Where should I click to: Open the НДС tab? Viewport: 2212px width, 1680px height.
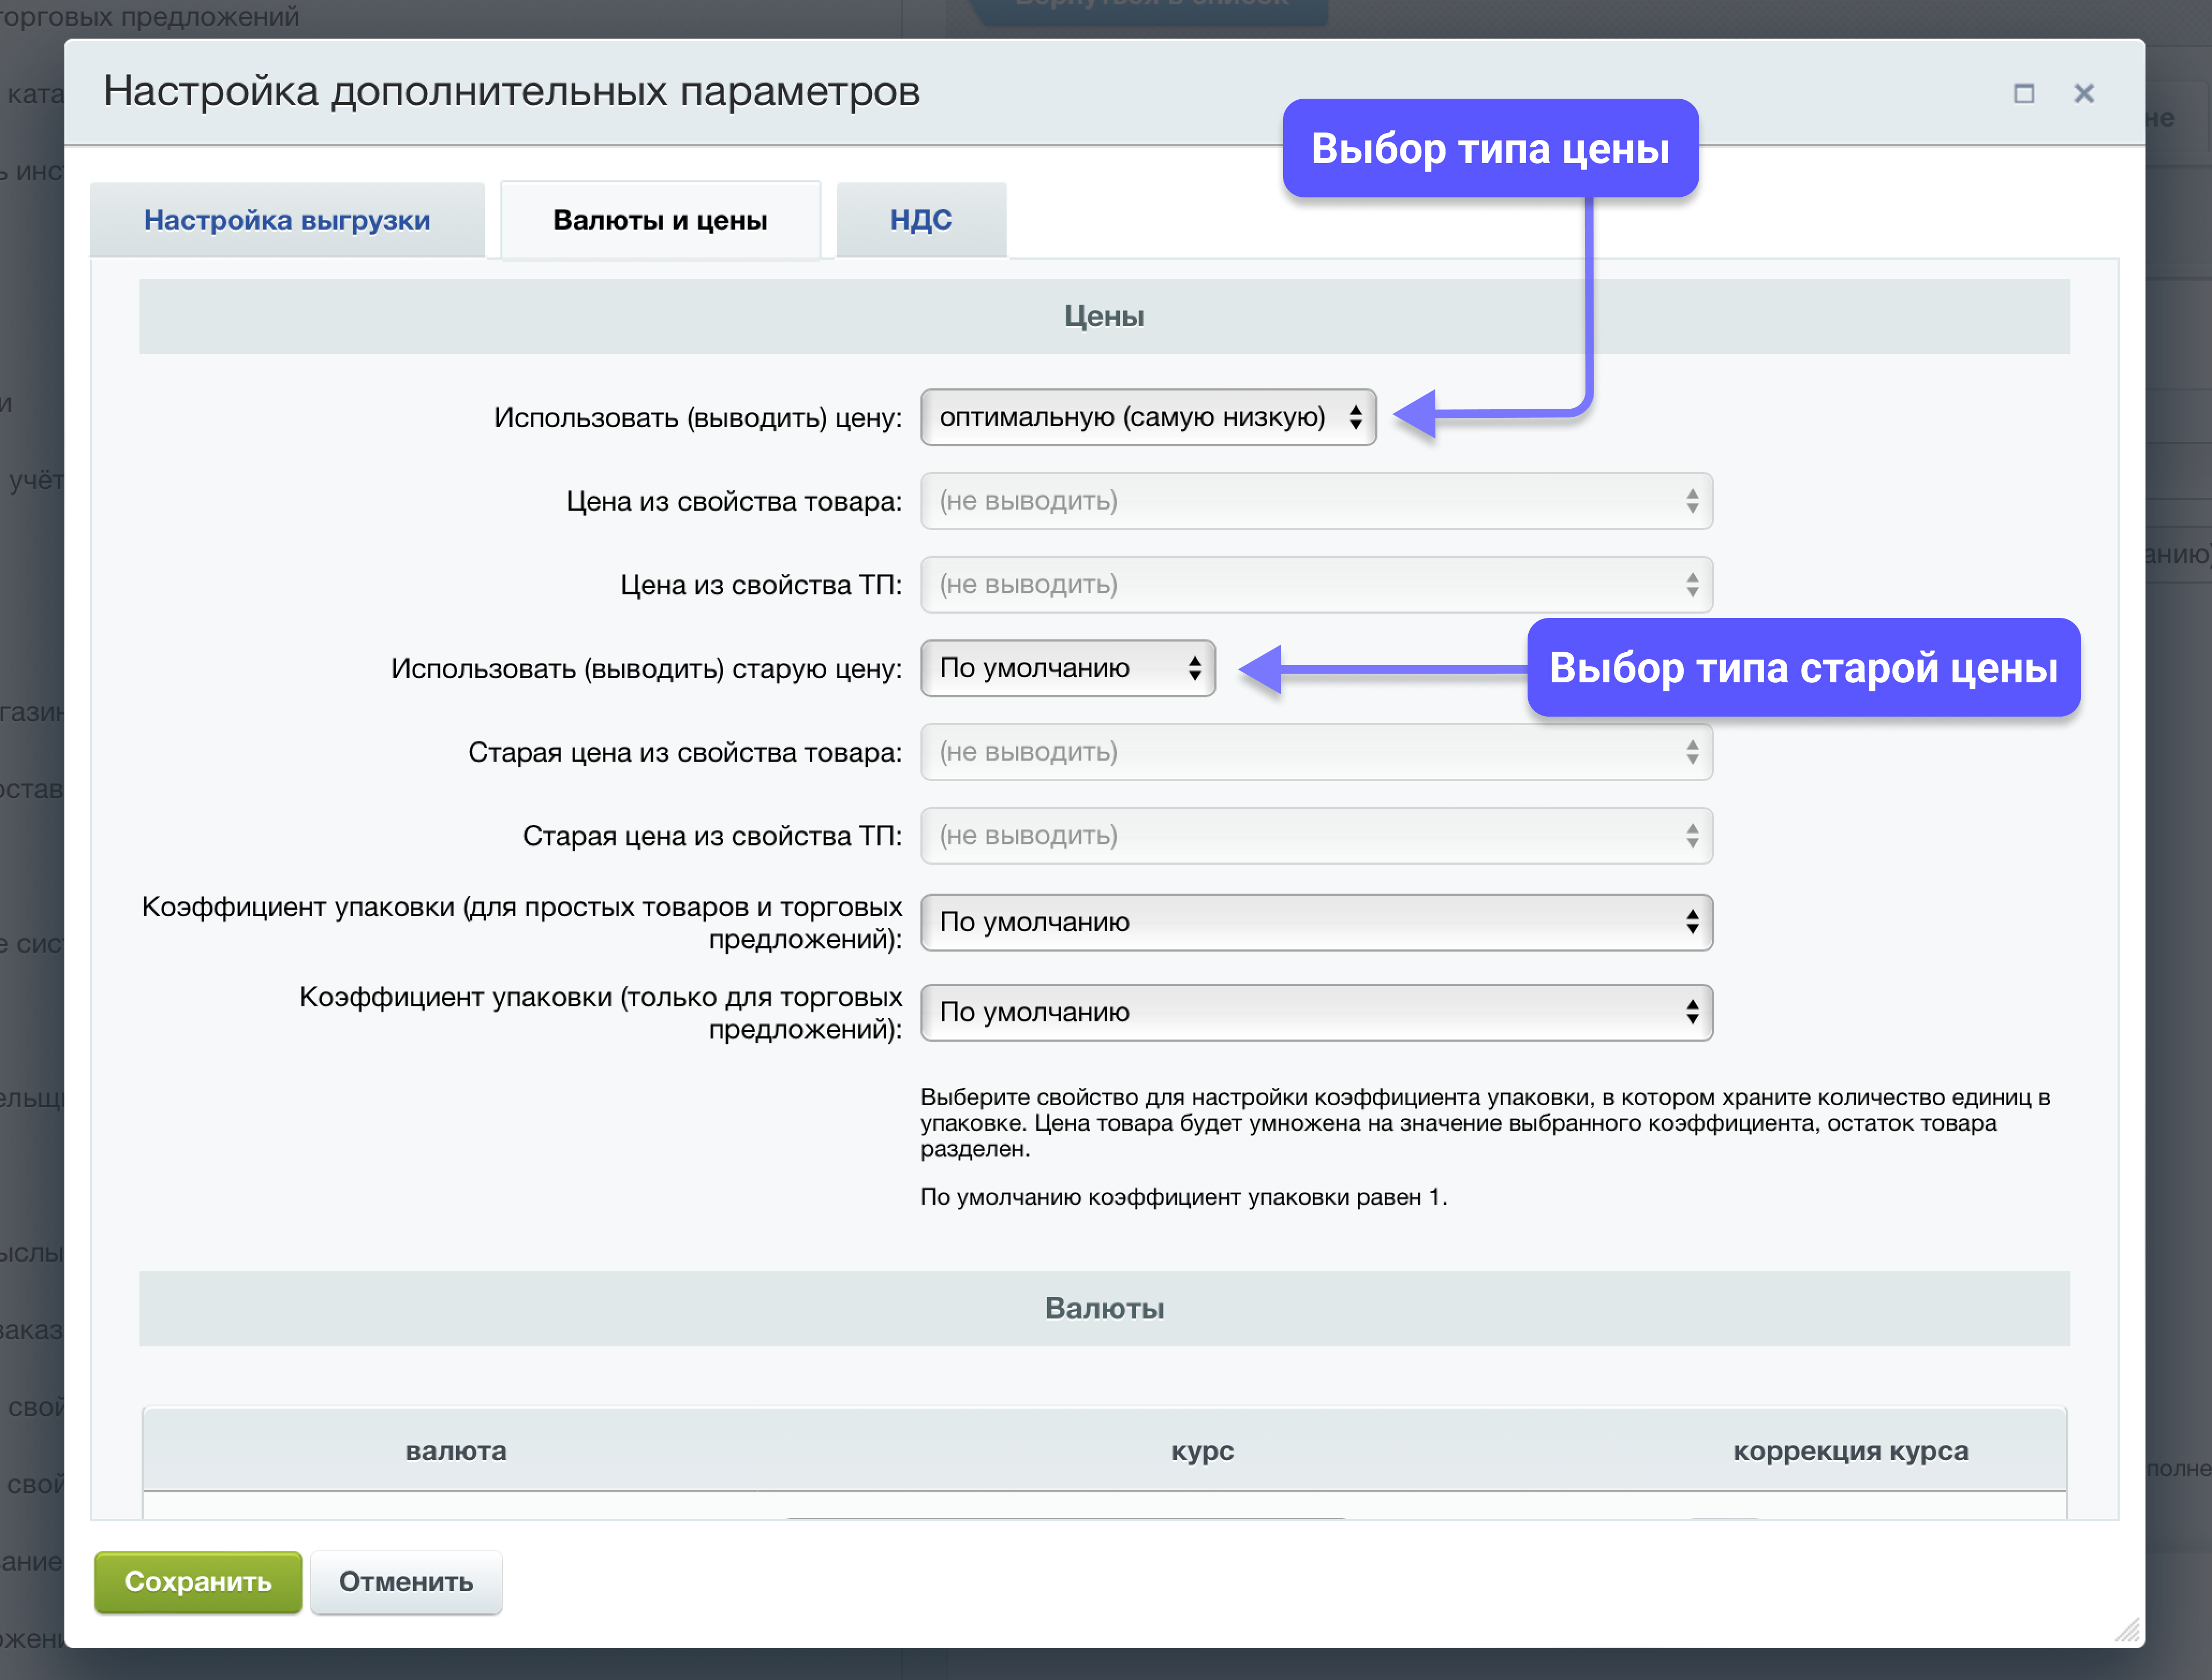[x=920, y=220]
